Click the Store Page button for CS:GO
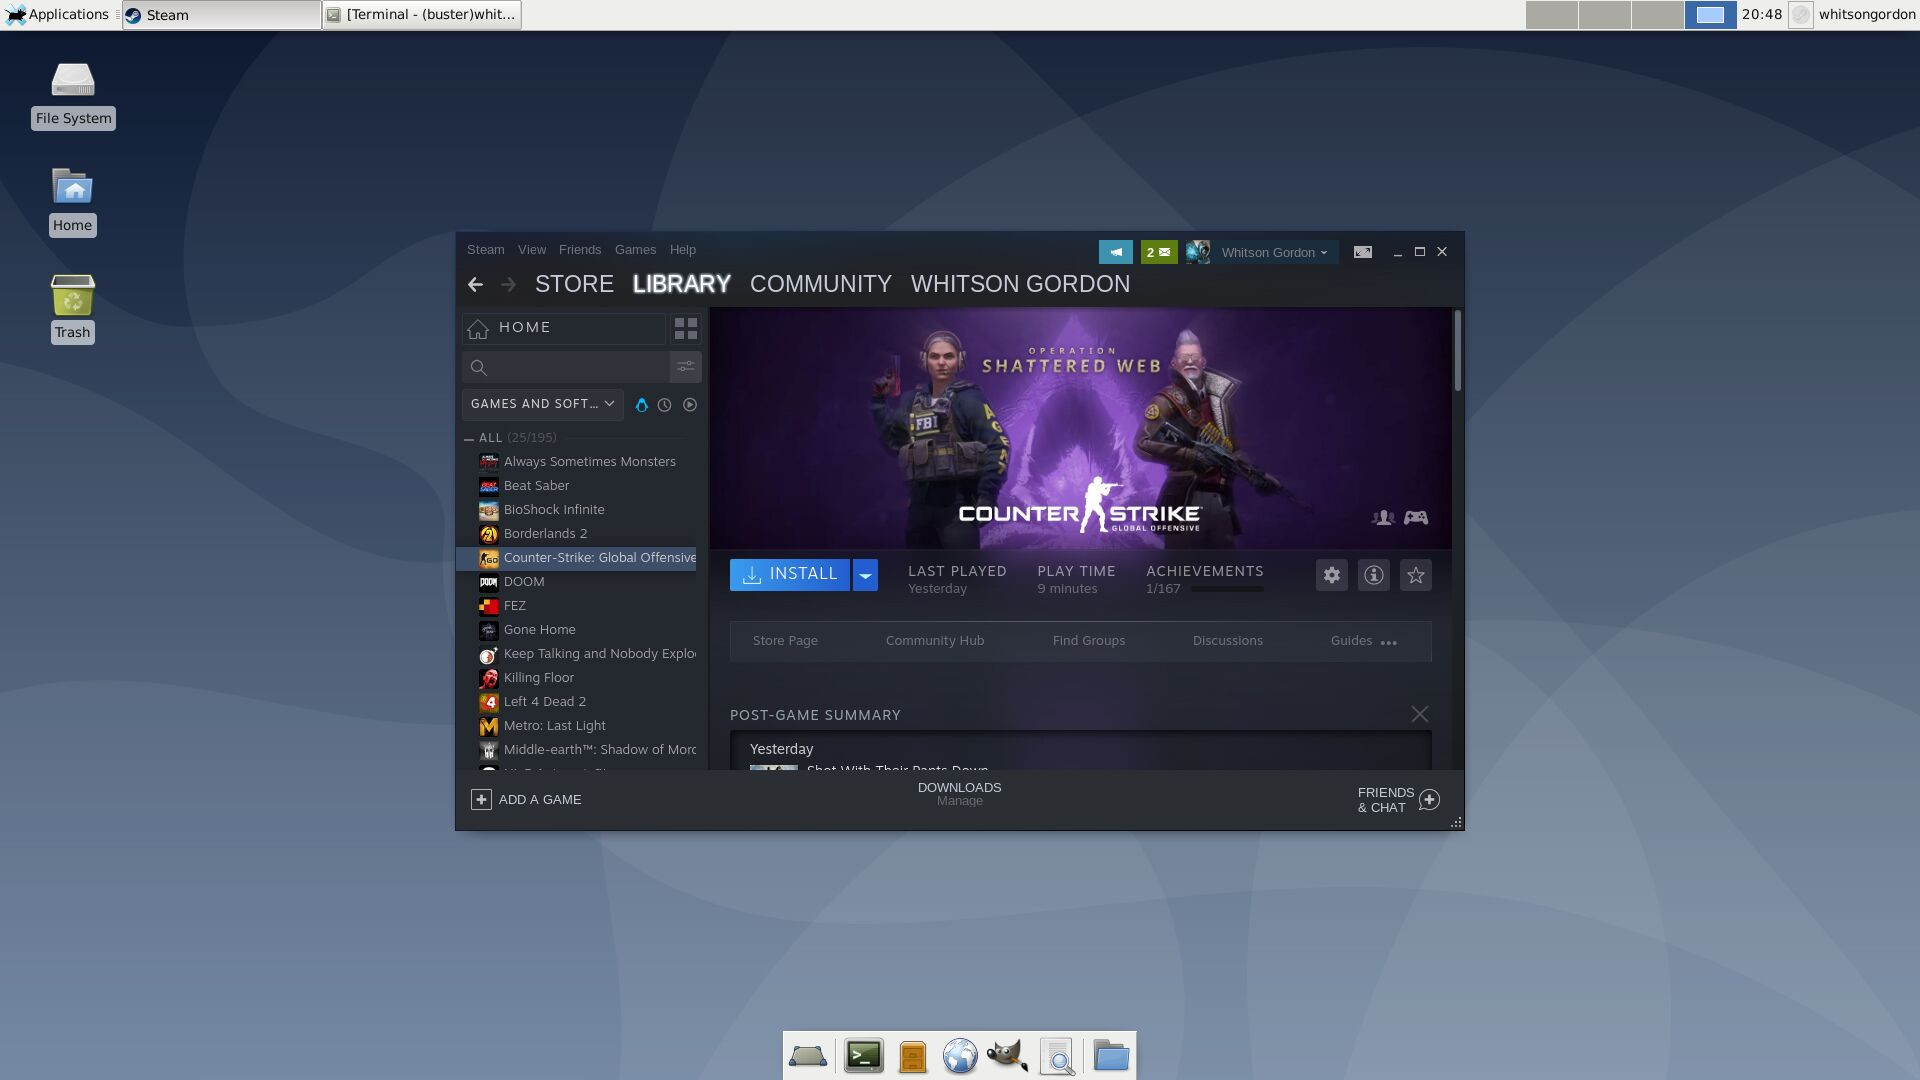1920x1080 pixels. pyautogui.click(x=785, y=641)
